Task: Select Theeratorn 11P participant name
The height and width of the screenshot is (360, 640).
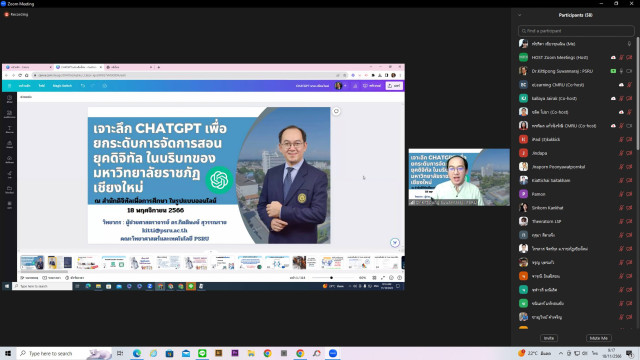Action: pos(546,222)
